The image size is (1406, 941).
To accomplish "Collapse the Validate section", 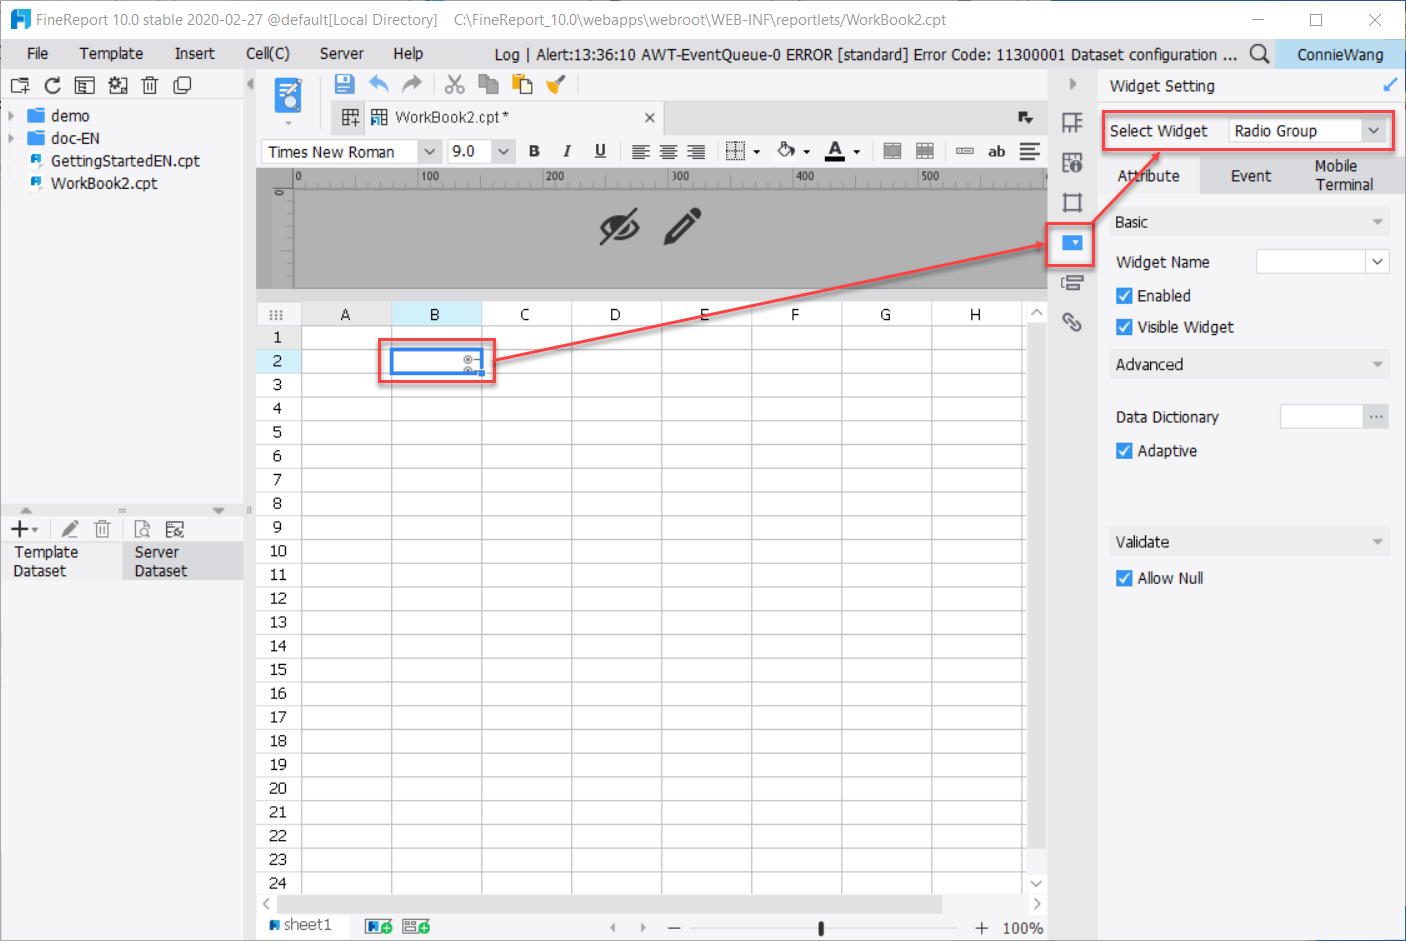I will click(1378, 541).
